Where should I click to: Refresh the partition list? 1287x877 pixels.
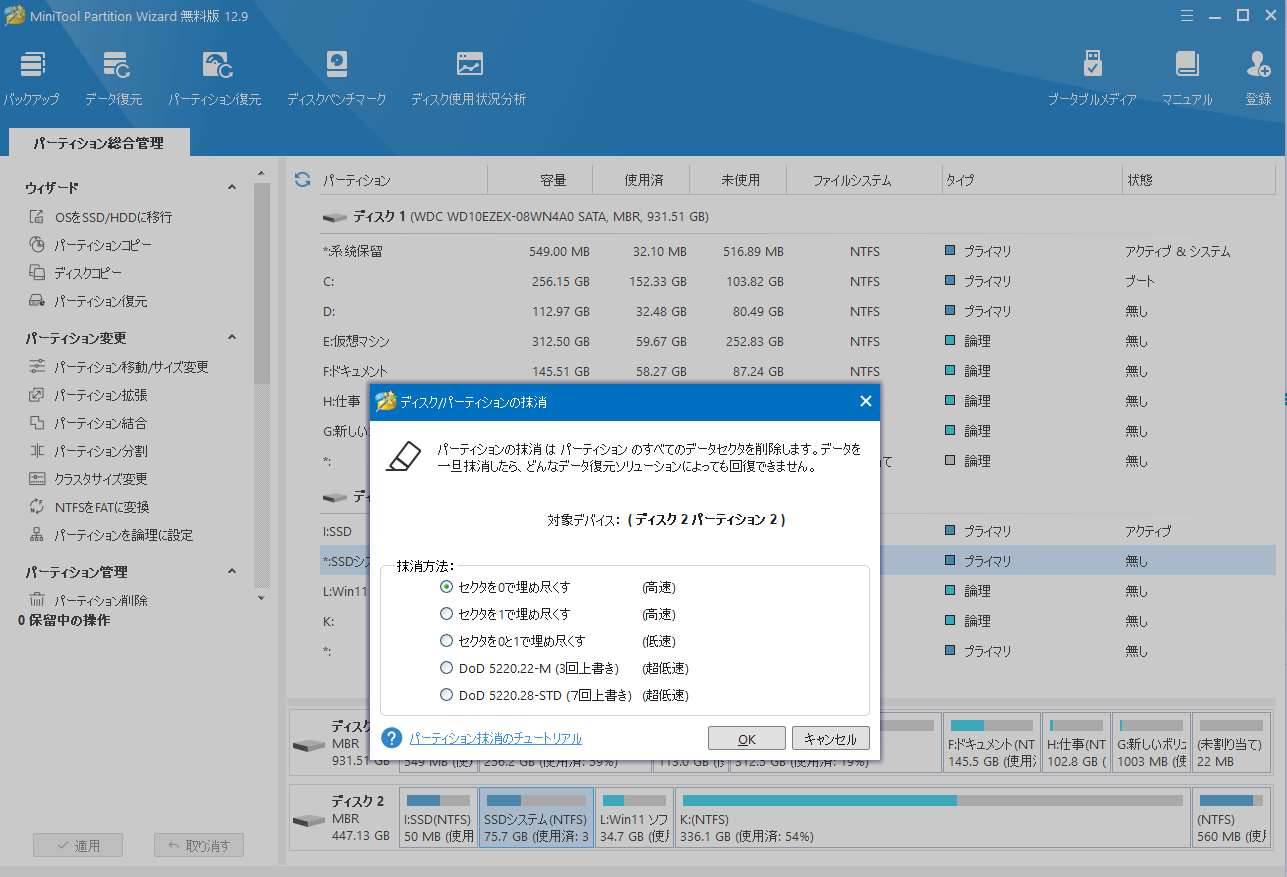tap(302, 180)
